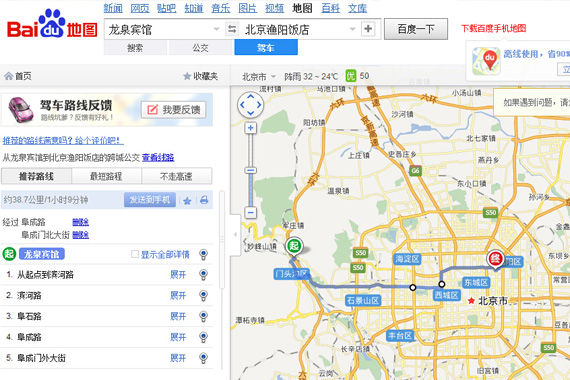This screenshot has width=570, height=380.
Task: Locate step 2 滨河路 on map
Action: (x=204, y=296)
